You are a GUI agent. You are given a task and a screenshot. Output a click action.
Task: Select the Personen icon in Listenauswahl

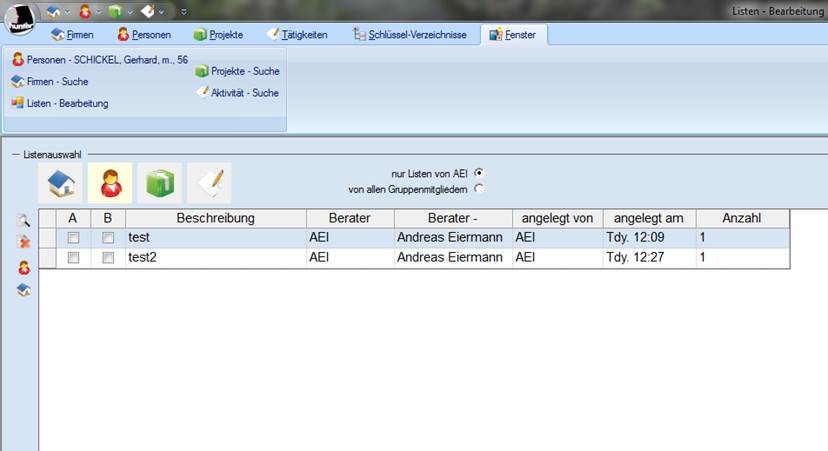click(109, 183)
